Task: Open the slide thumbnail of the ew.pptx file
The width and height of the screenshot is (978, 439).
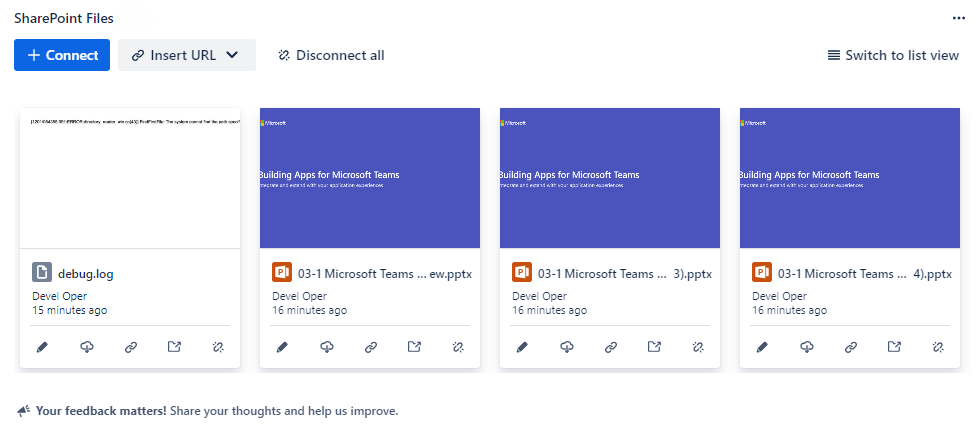Action: point(370,178)
